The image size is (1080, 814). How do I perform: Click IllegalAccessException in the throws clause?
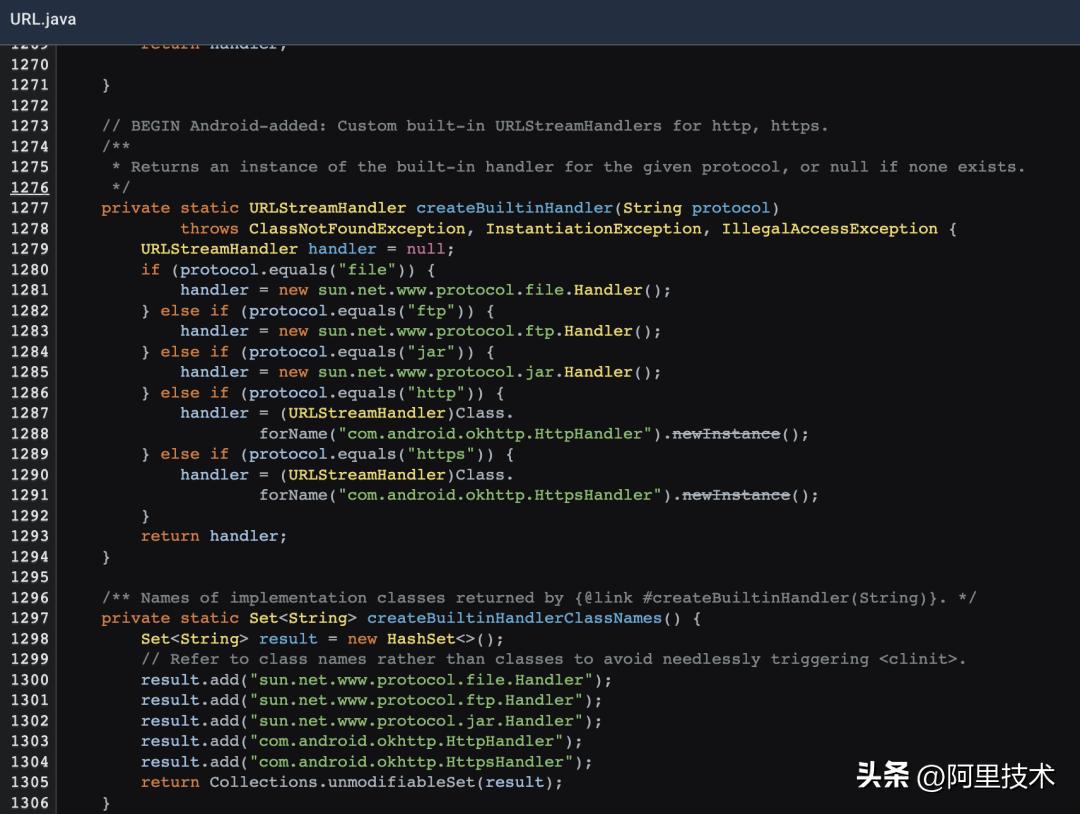(x=829, y=229)
